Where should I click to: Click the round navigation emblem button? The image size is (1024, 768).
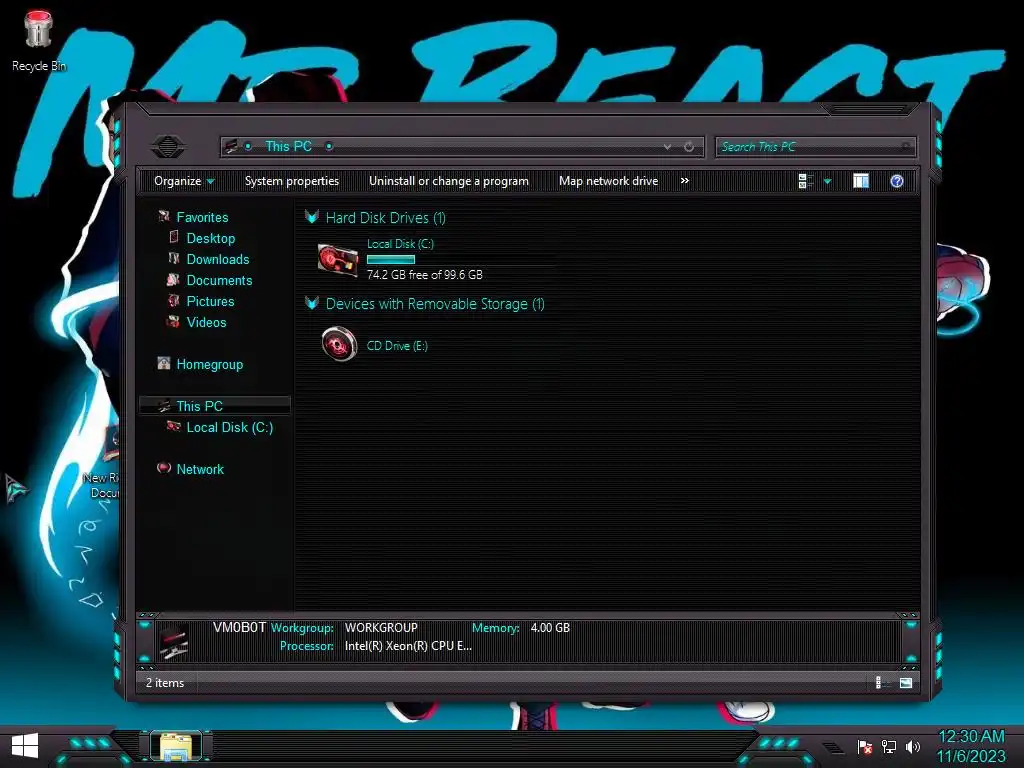168,146
